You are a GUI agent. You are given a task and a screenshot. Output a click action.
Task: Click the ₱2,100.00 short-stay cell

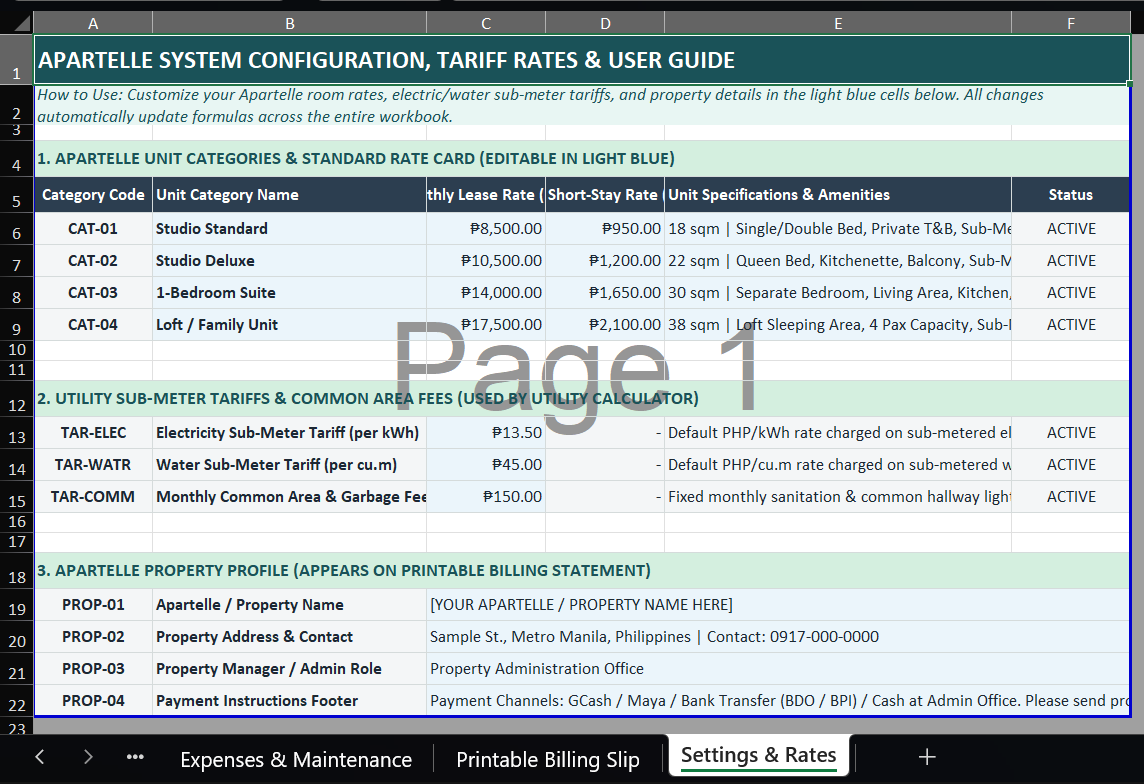tap(605, 325)
